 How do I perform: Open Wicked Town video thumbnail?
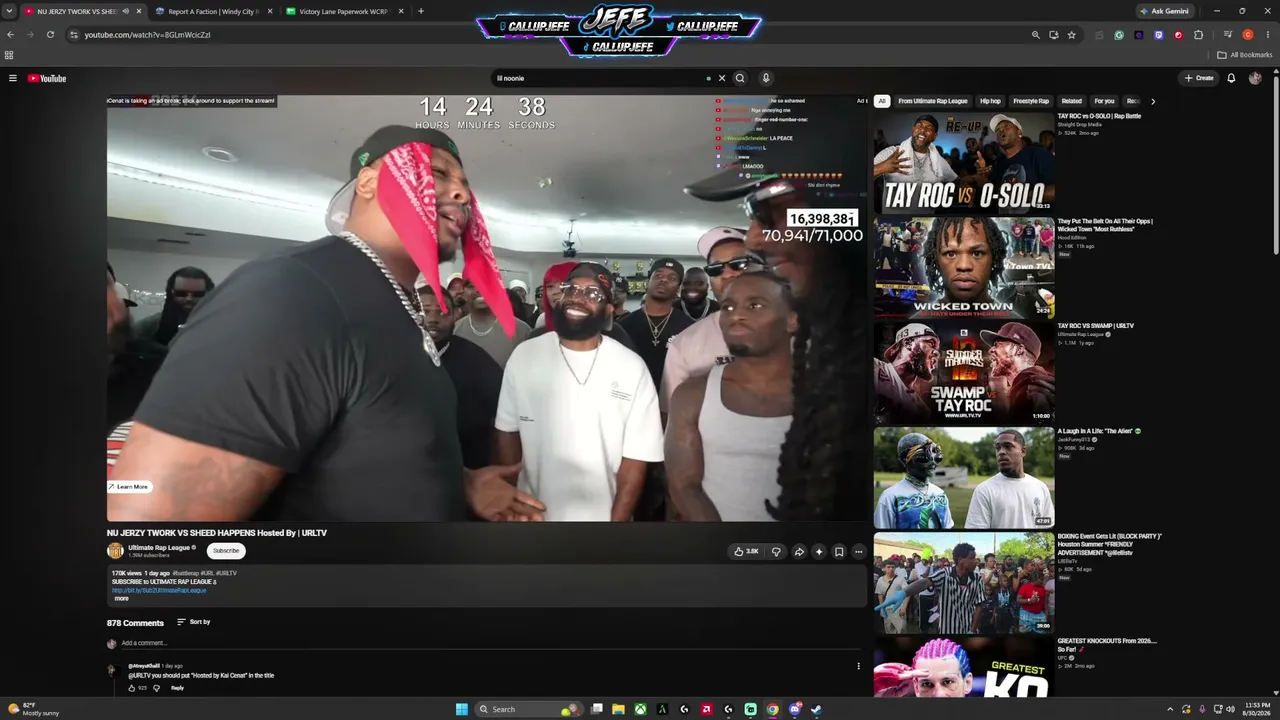coord(964,267)
